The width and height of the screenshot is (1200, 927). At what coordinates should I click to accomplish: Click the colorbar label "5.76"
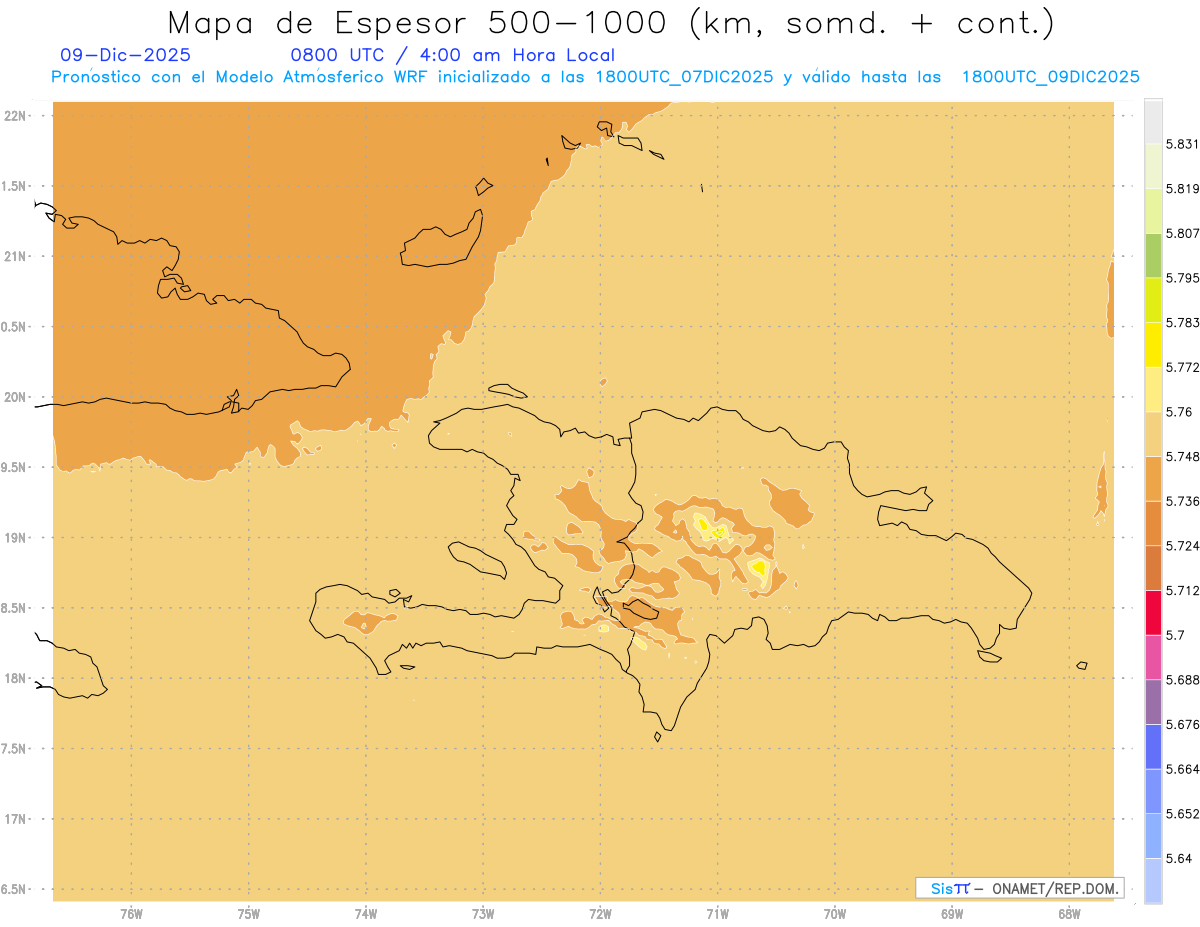(x=1179, y=412)
